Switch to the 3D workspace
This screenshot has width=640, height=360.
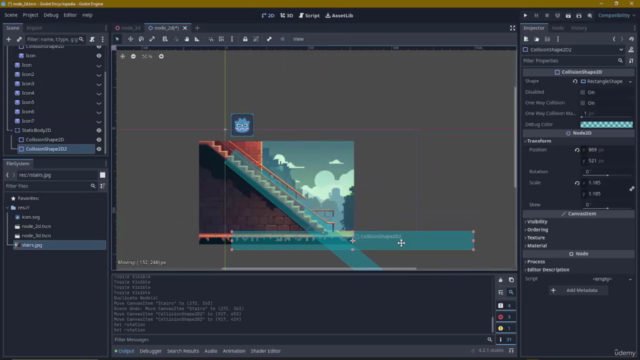[x=287, y=16]
